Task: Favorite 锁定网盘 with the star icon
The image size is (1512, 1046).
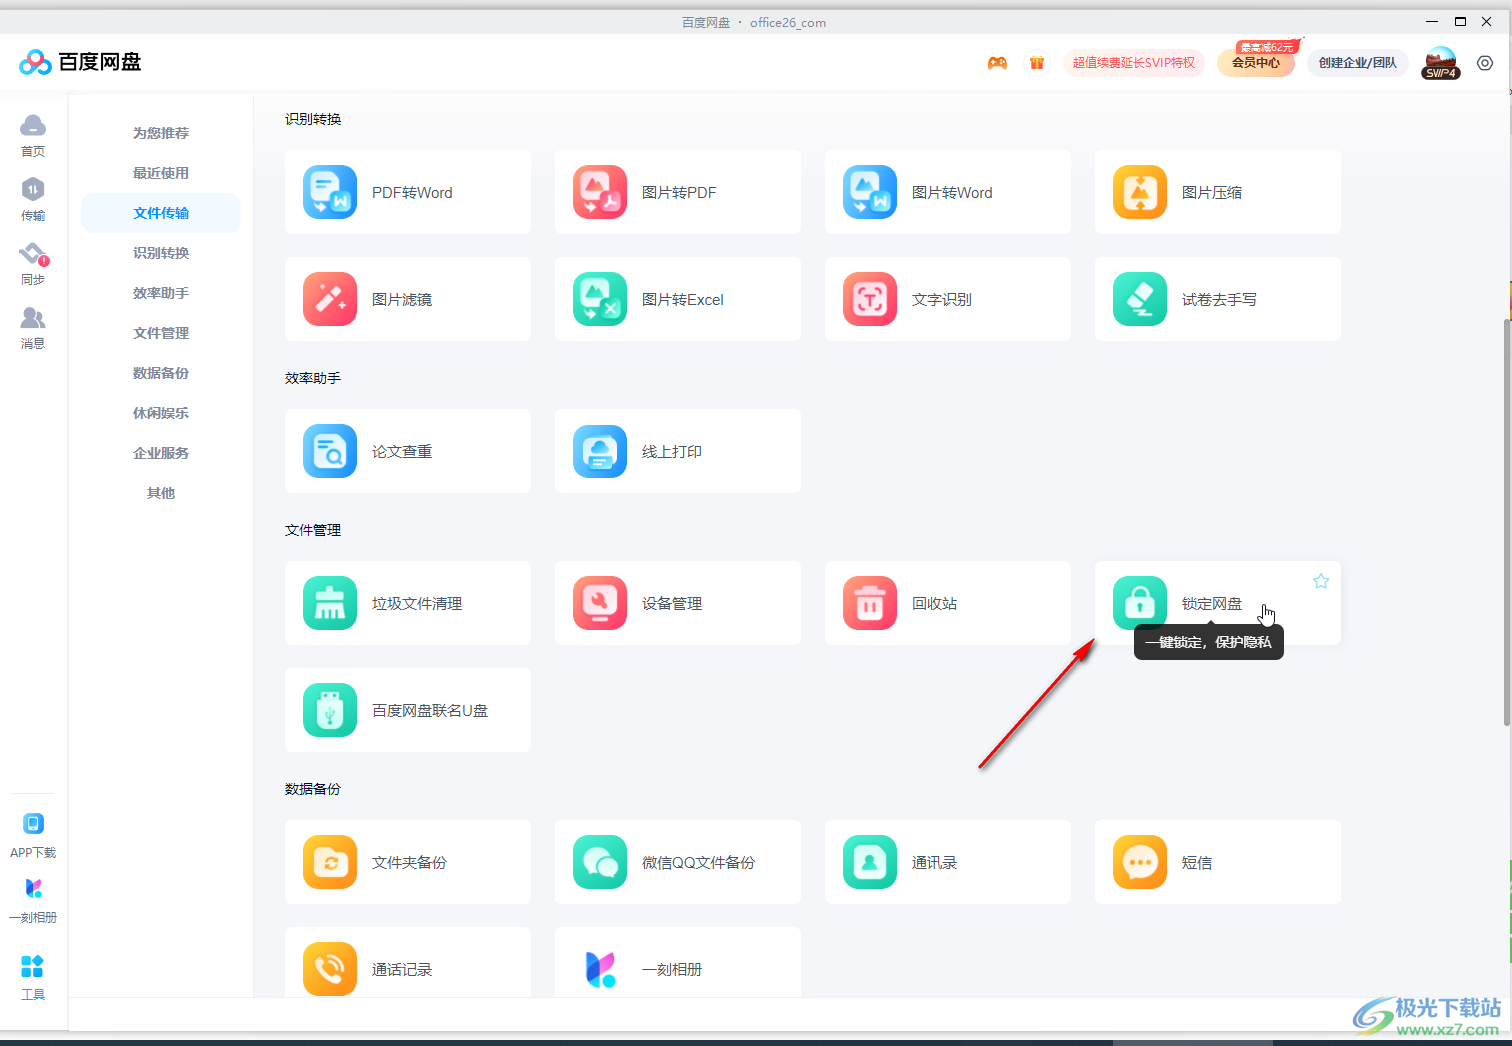Action: [1321, 581]
